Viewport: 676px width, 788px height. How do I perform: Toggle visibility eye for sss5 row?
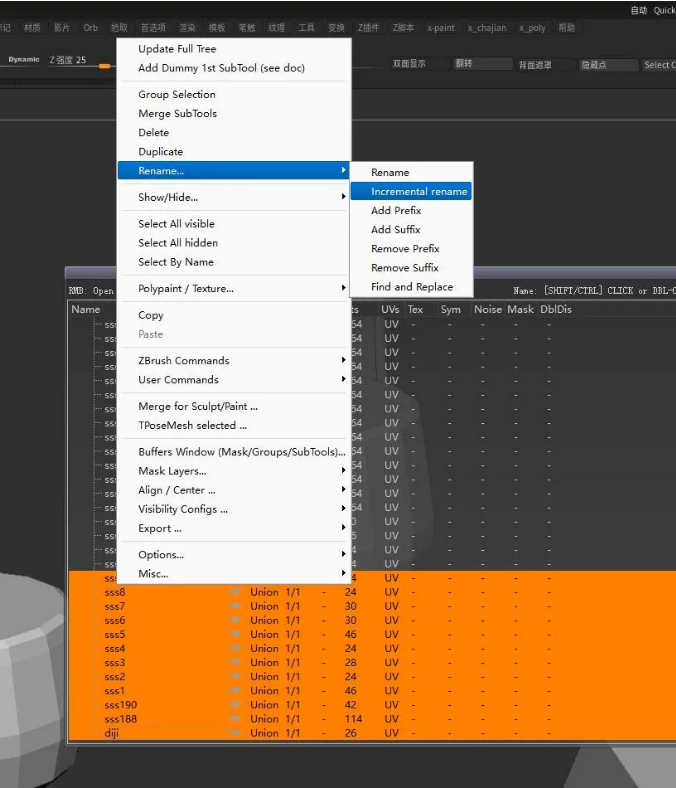tap(234, 634)
